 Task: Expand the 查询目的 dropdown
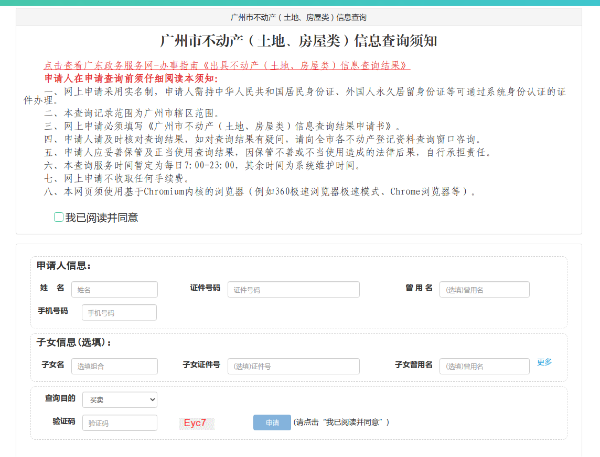pos(120,399)
